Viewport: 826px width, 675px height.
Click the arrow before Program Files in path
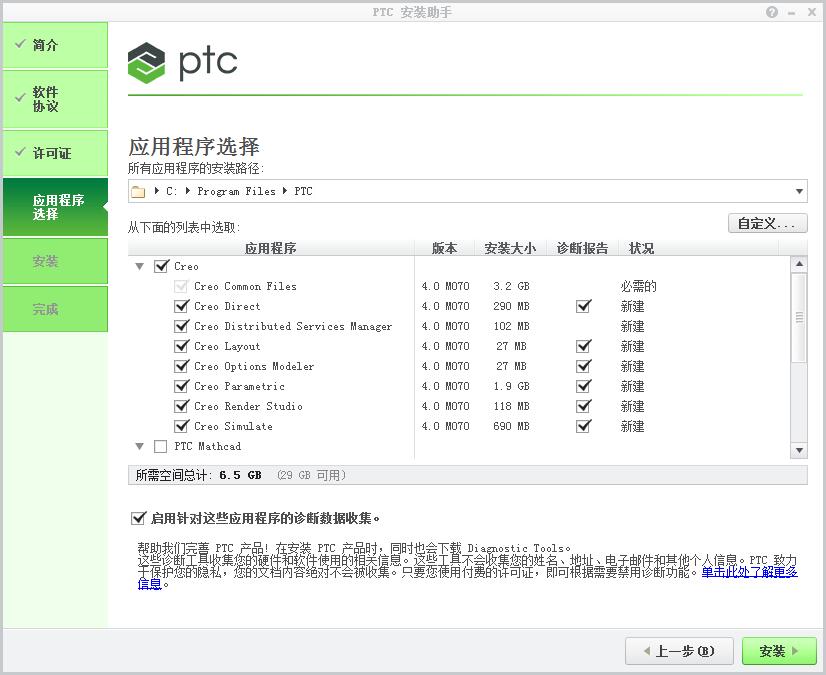coord(188,191)
